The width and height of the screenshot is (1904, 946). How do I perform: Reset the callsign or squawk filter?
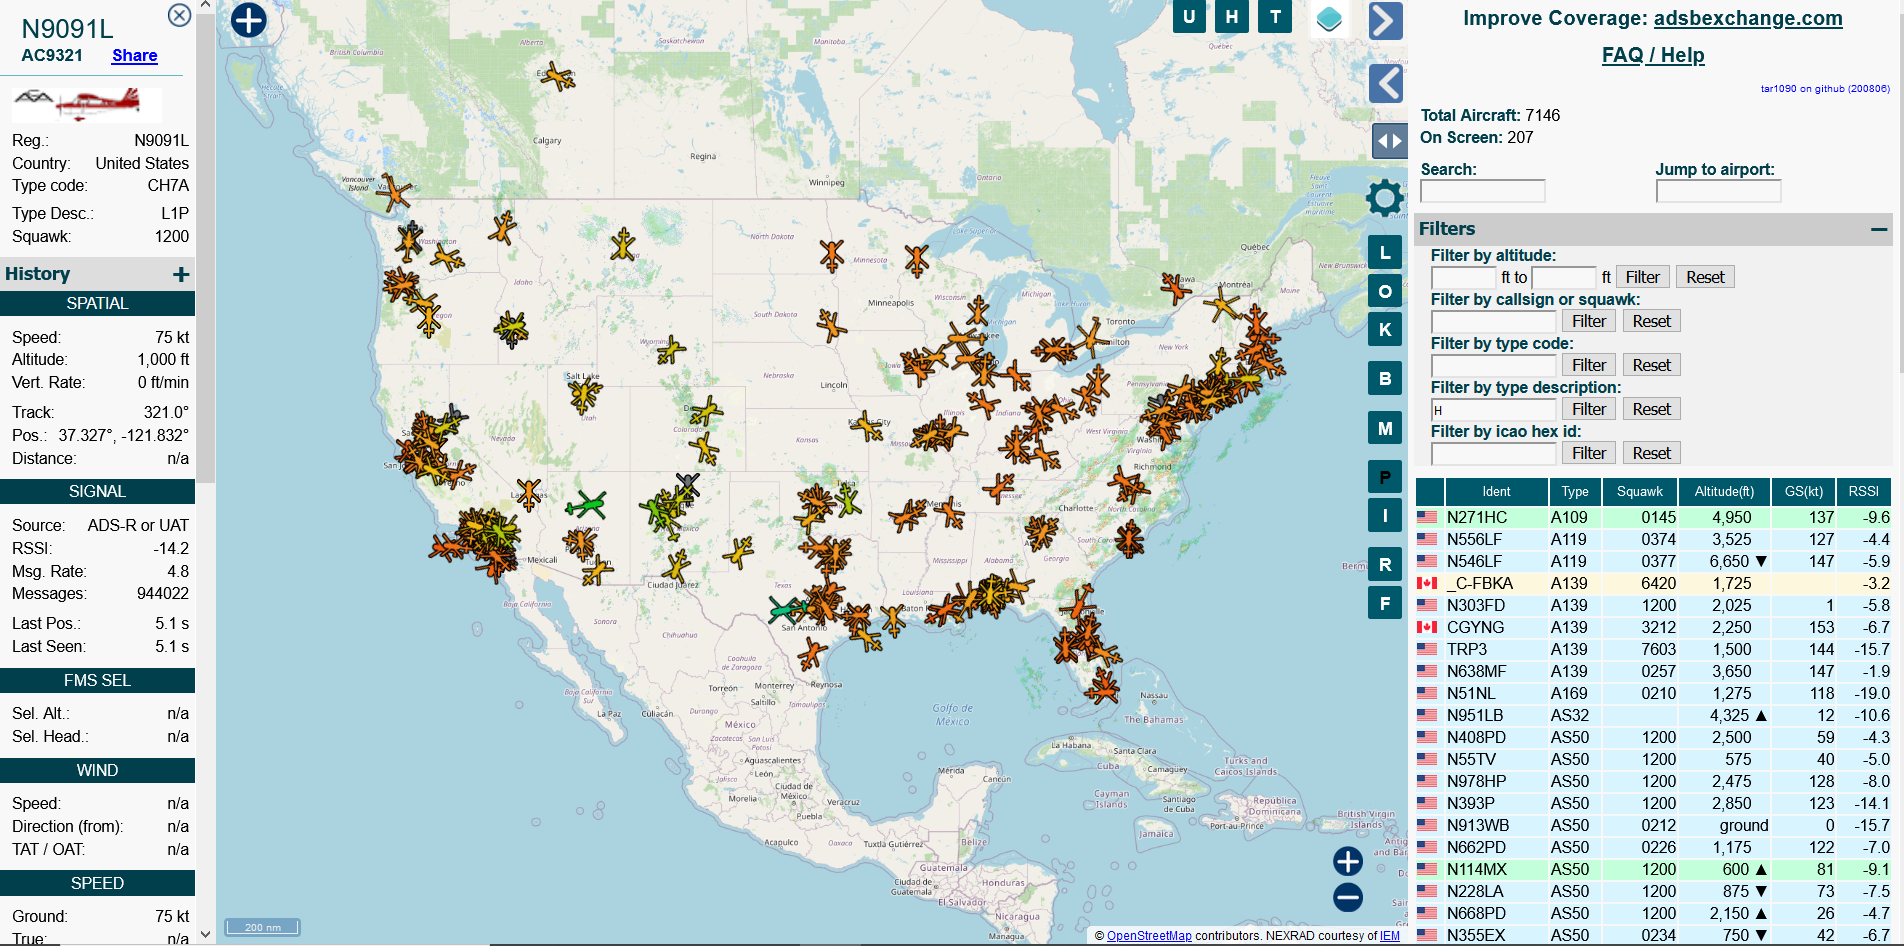click(x=1652, y=321)
